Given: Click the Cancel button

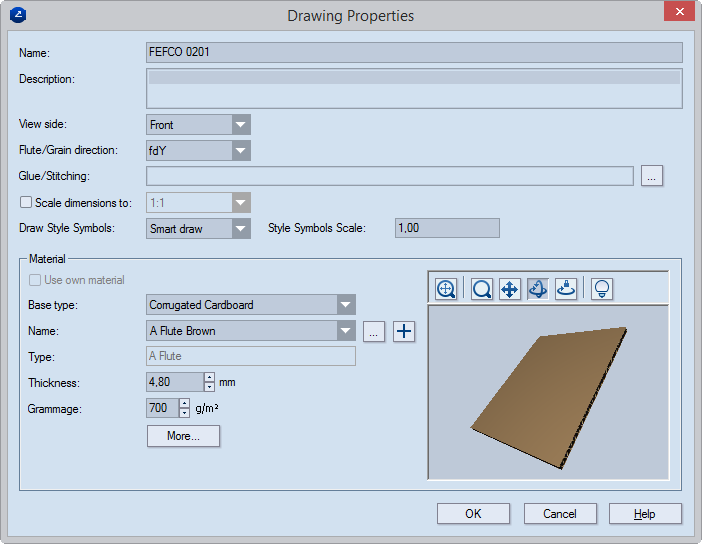Looking at the screenshot, I should (x=559, y=514).
